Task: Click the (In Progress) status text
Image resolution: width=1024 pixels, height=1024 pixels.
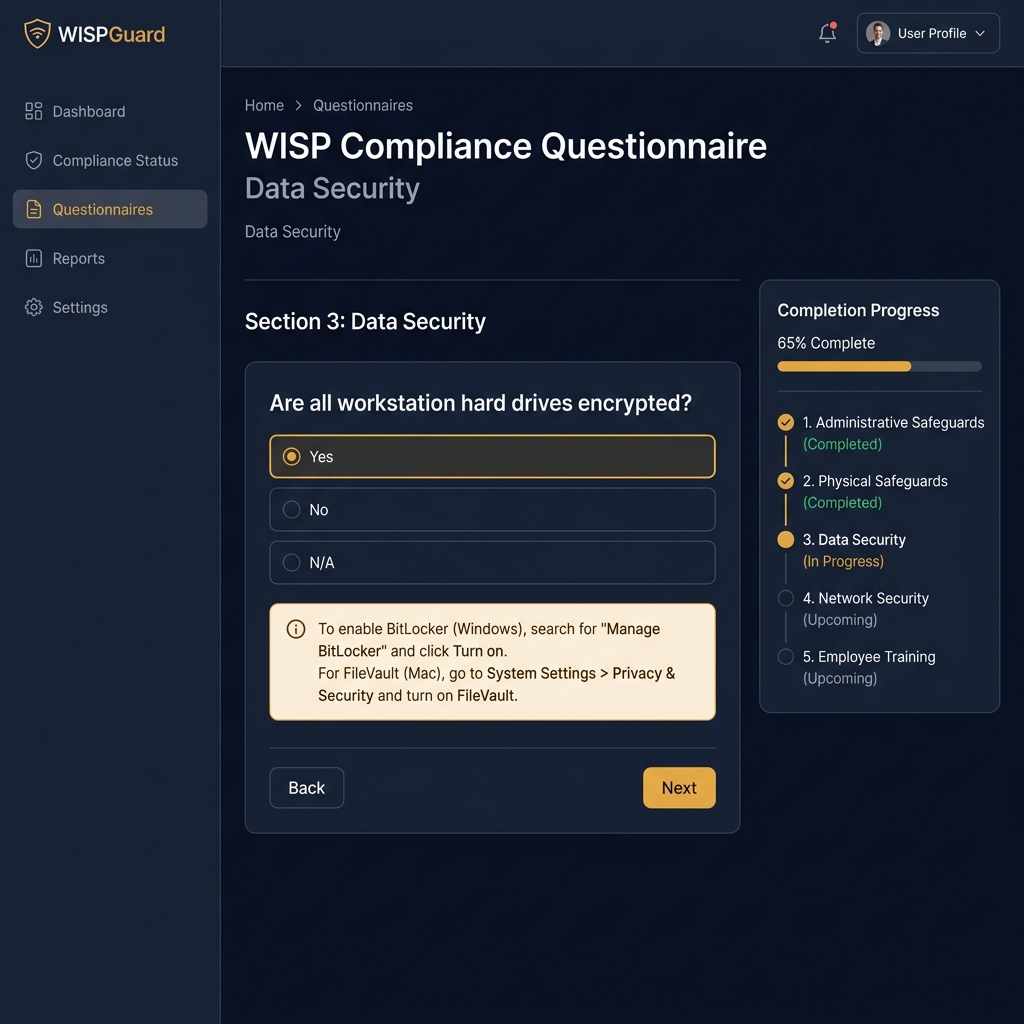Action: (843, 561)
